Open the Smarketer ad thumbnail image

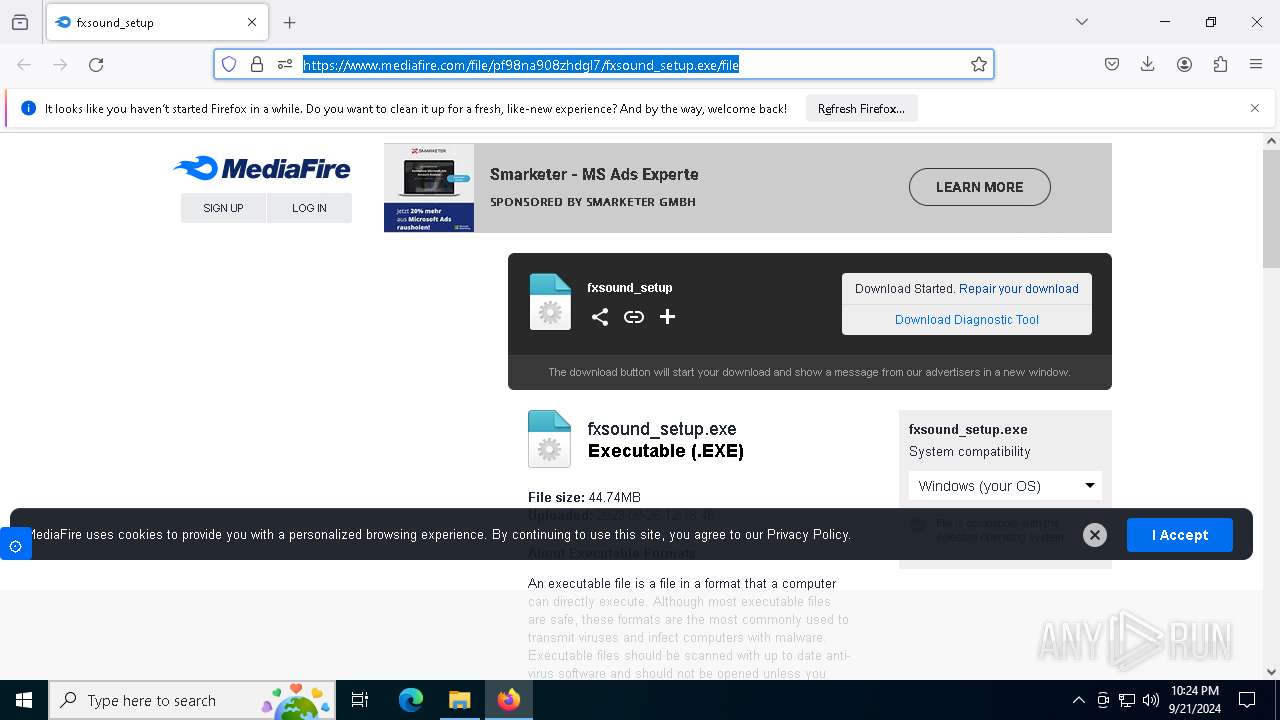coord(429,188)
